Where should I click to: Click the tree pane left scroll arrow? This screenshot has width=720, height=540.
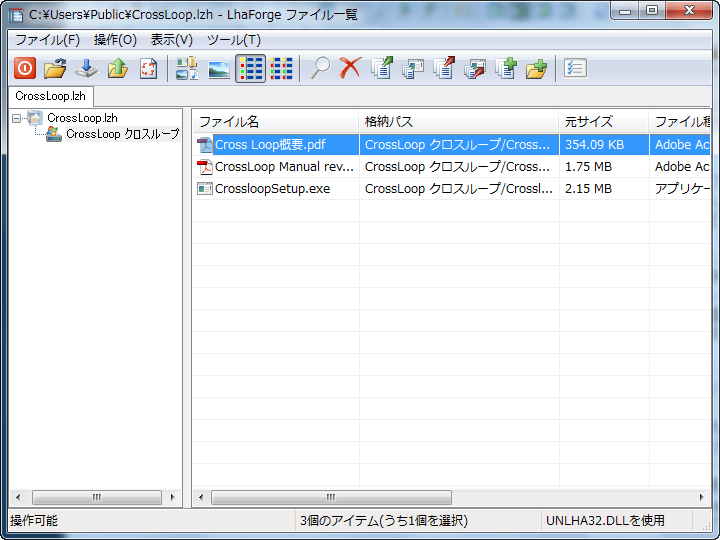pyautogui.click(x=18, y=497)
